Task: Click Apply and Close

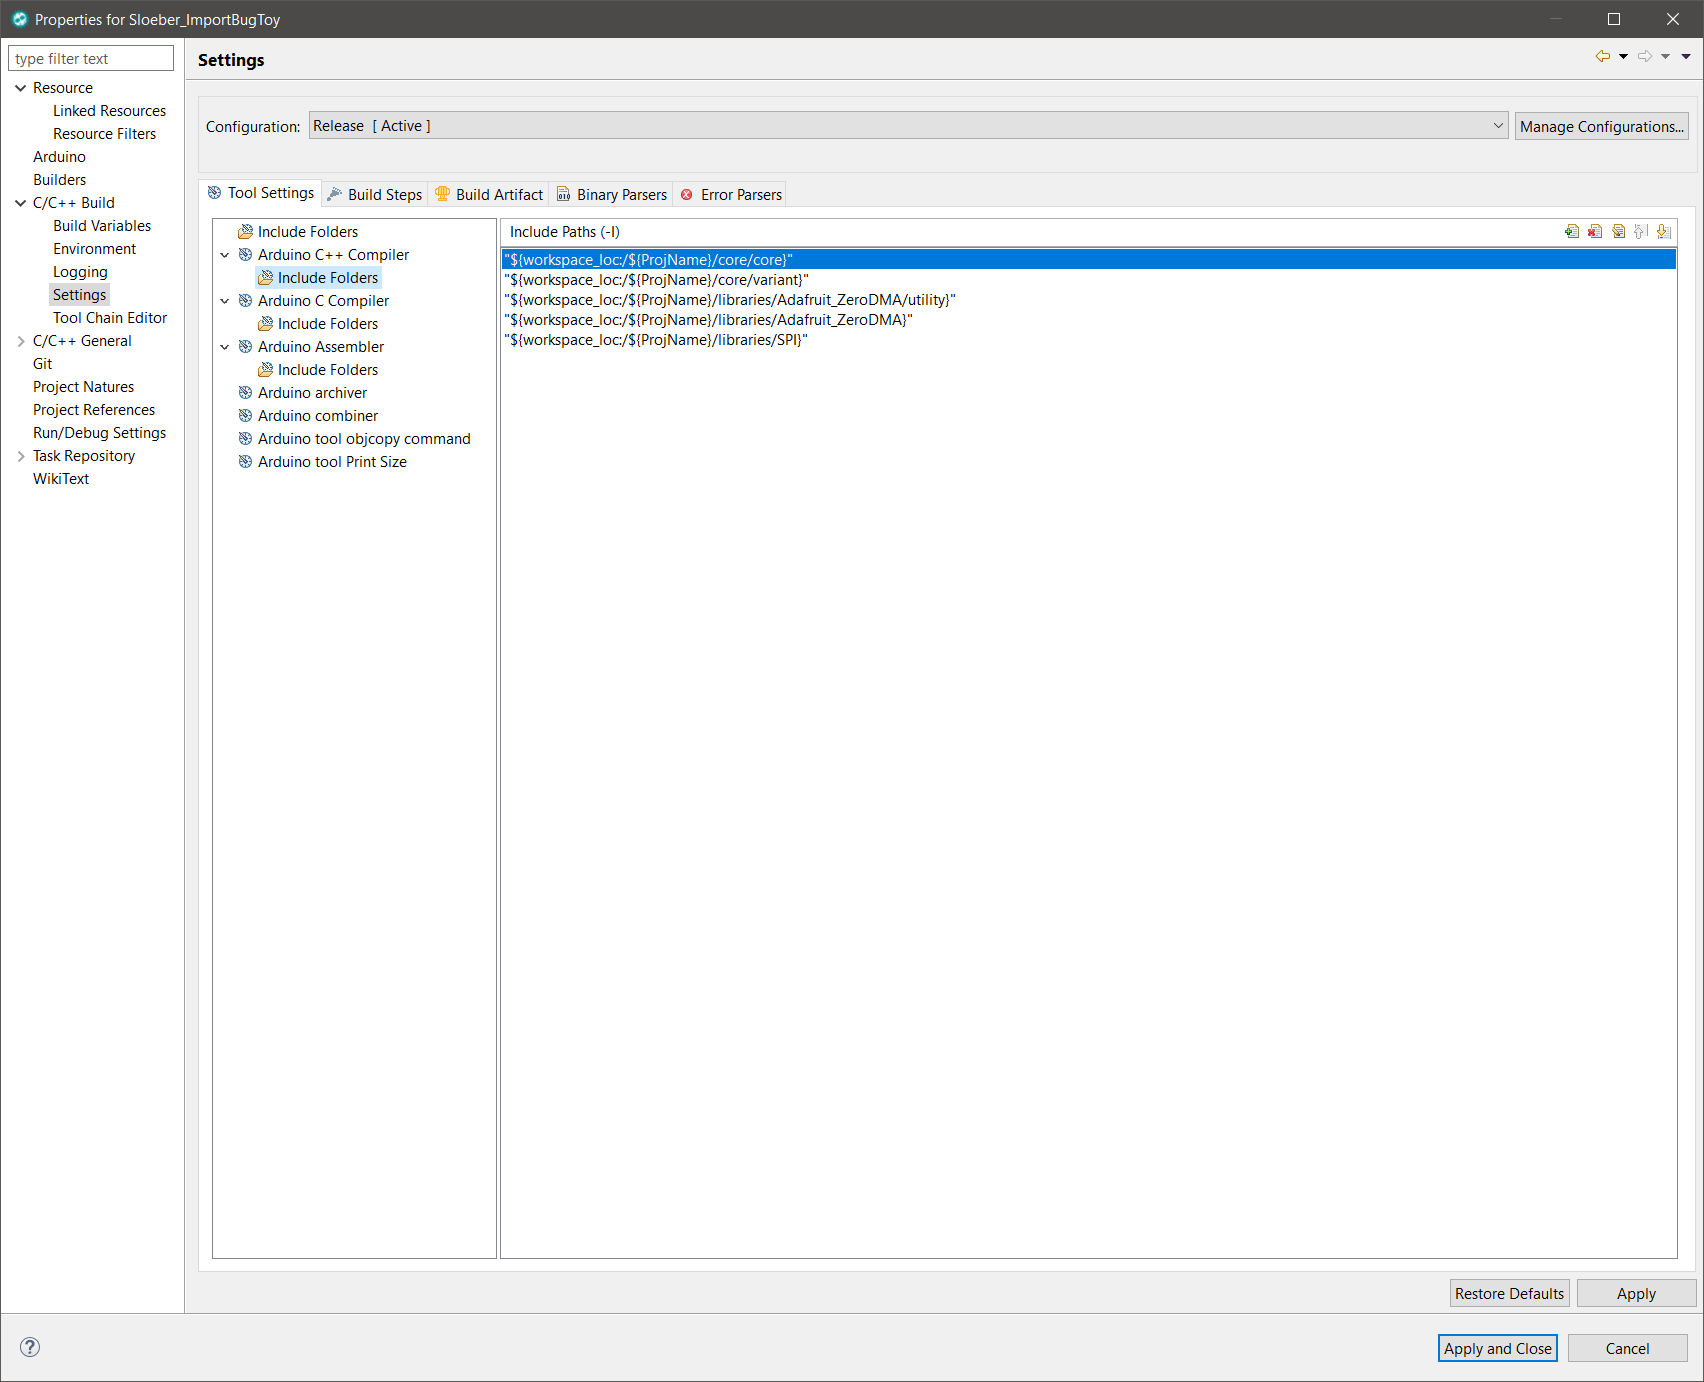Action: click(x=1497, y=1348)
